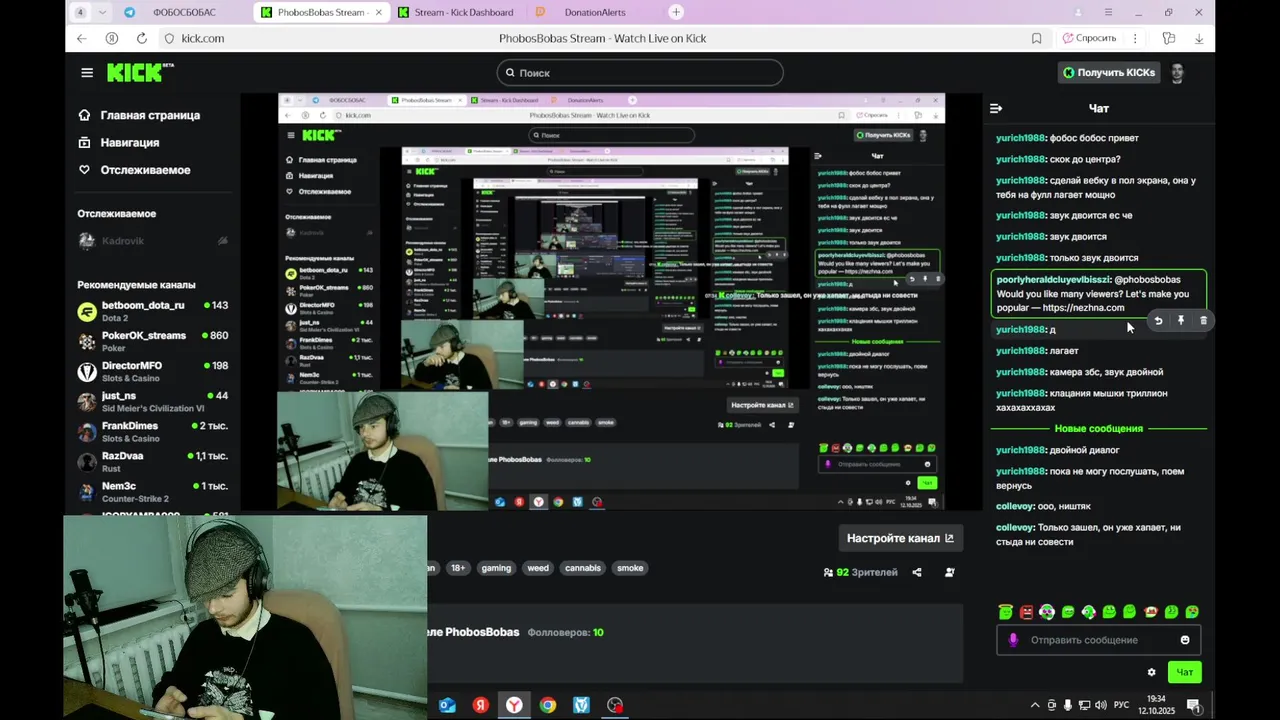Open a new browser tab

676,12
